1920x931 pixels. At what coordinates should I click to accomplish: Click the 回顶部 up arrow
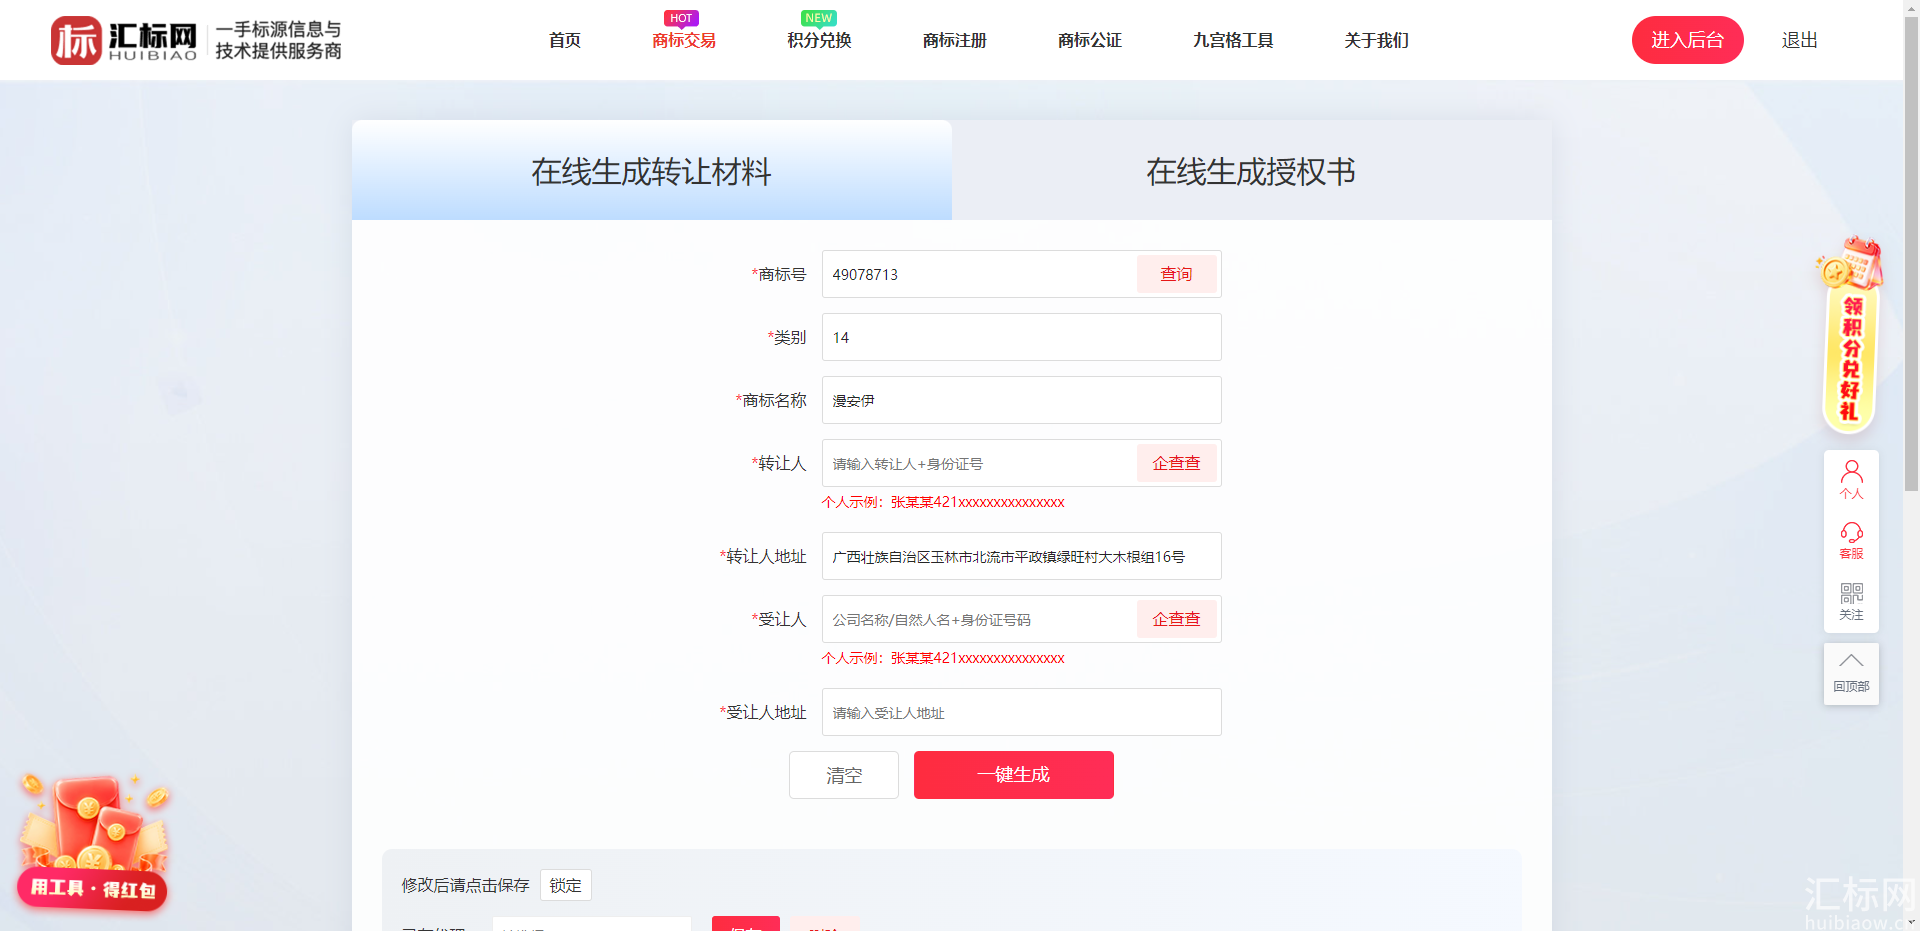[1851, 674]
